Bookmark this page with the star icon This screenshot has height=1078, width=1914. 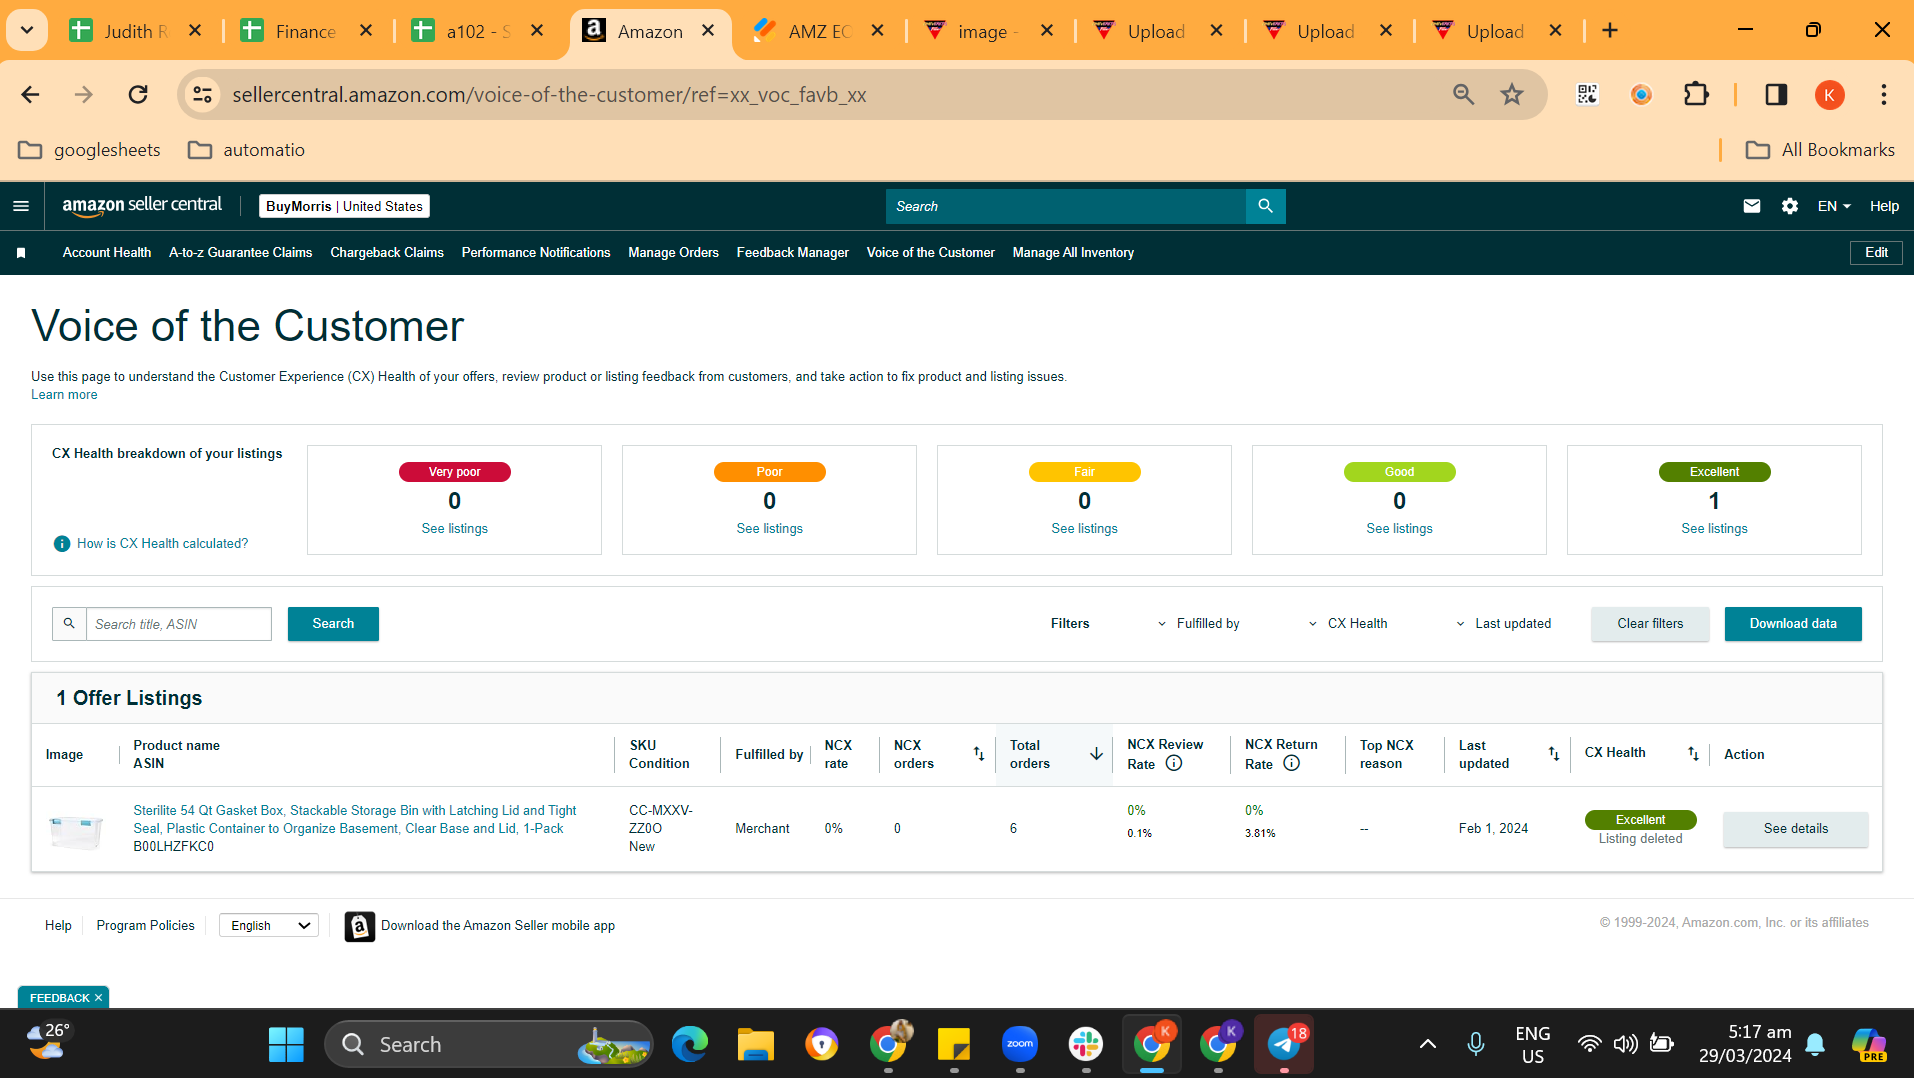1512,95
